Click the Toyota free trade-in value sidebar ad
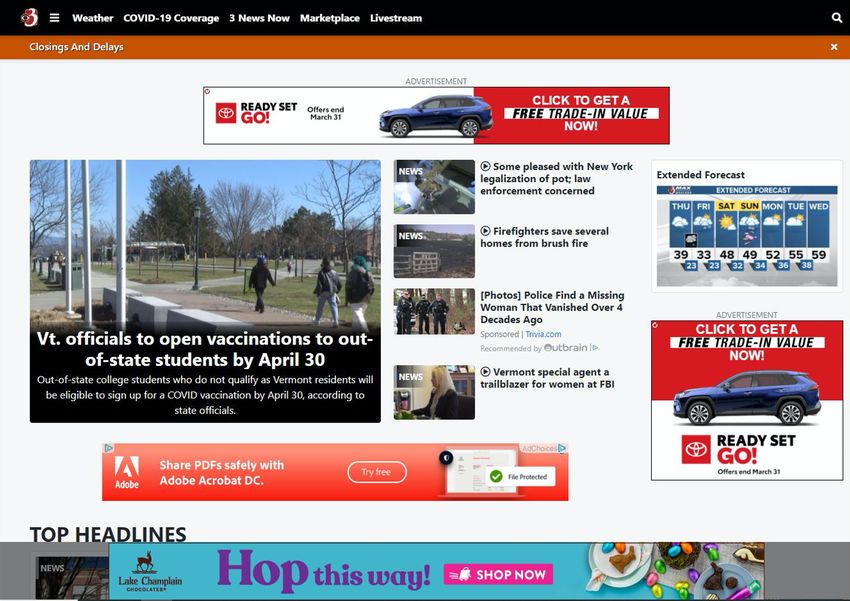This screenshot has width=850, height=601. (747, 400)
